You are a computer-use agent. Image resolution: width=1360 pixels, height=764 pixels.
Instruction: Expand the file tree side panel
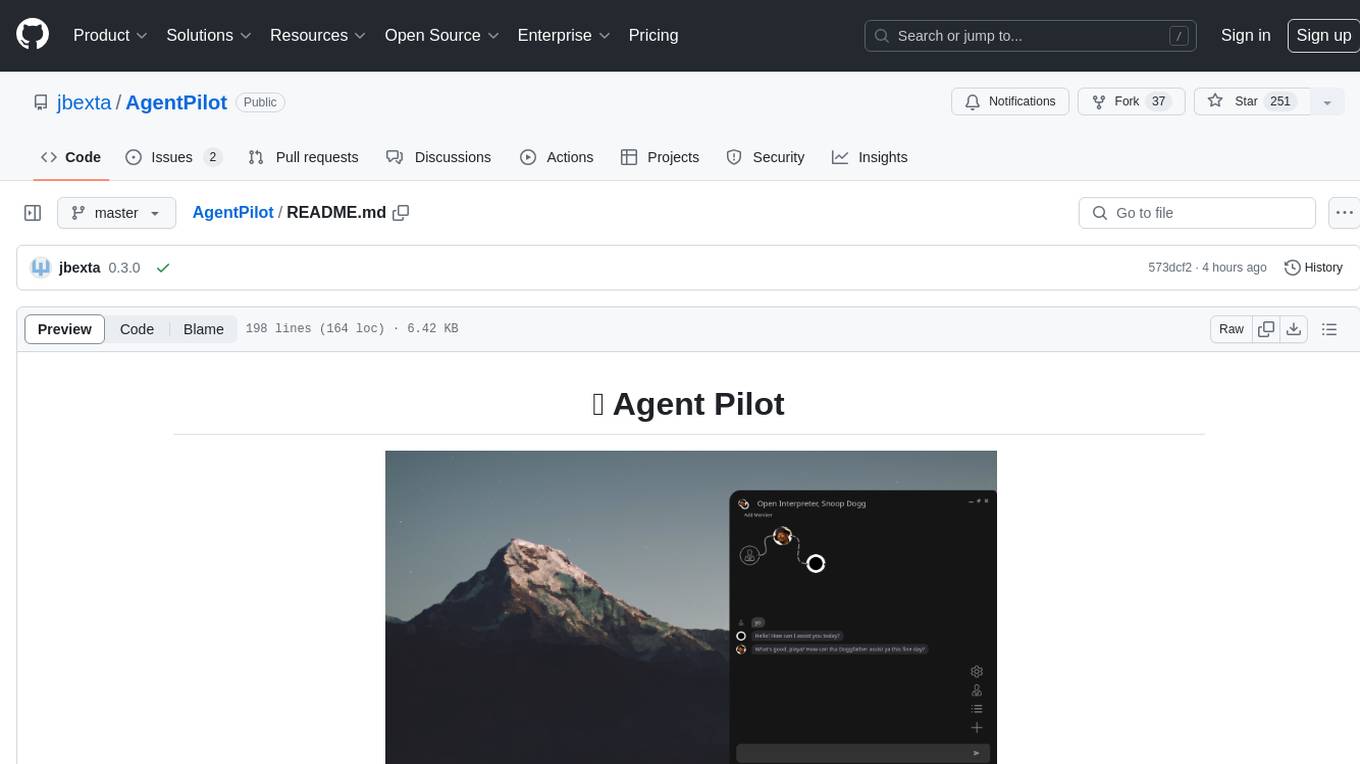(33, 213)
